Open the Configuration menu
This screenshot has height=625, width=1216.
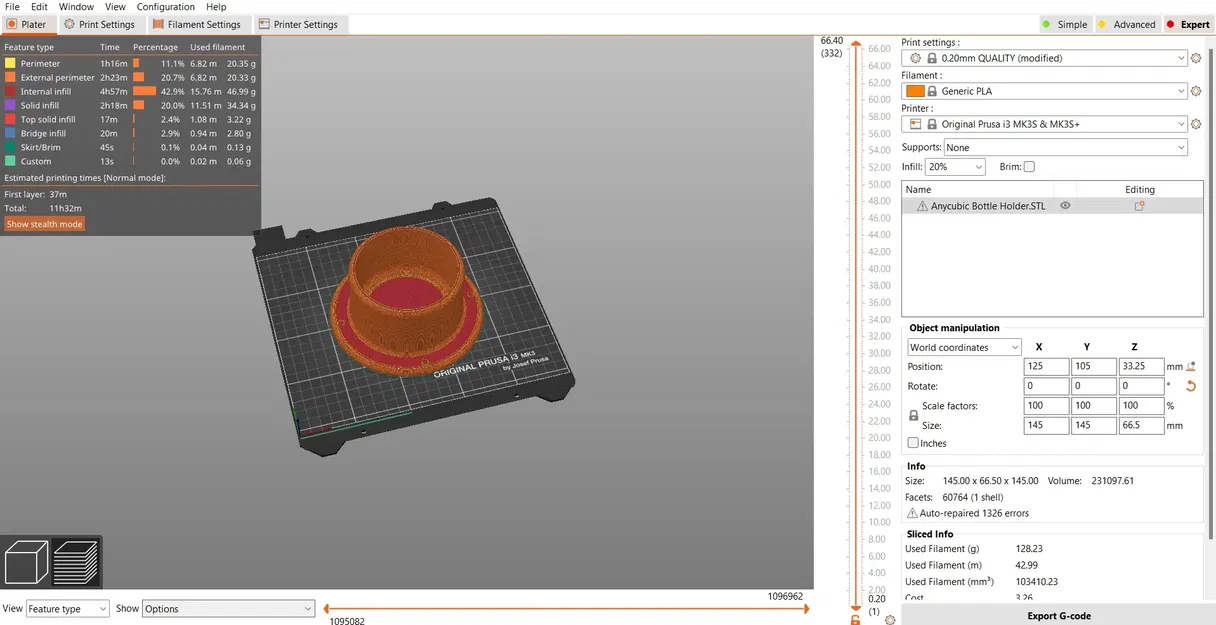(x=166, y=7)
